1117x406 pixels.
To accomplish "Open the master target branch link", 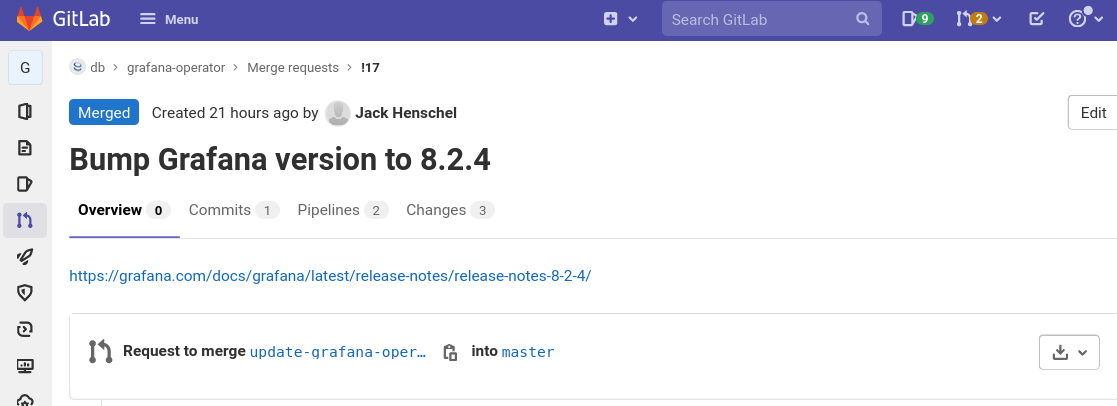I will coord(528,352).
